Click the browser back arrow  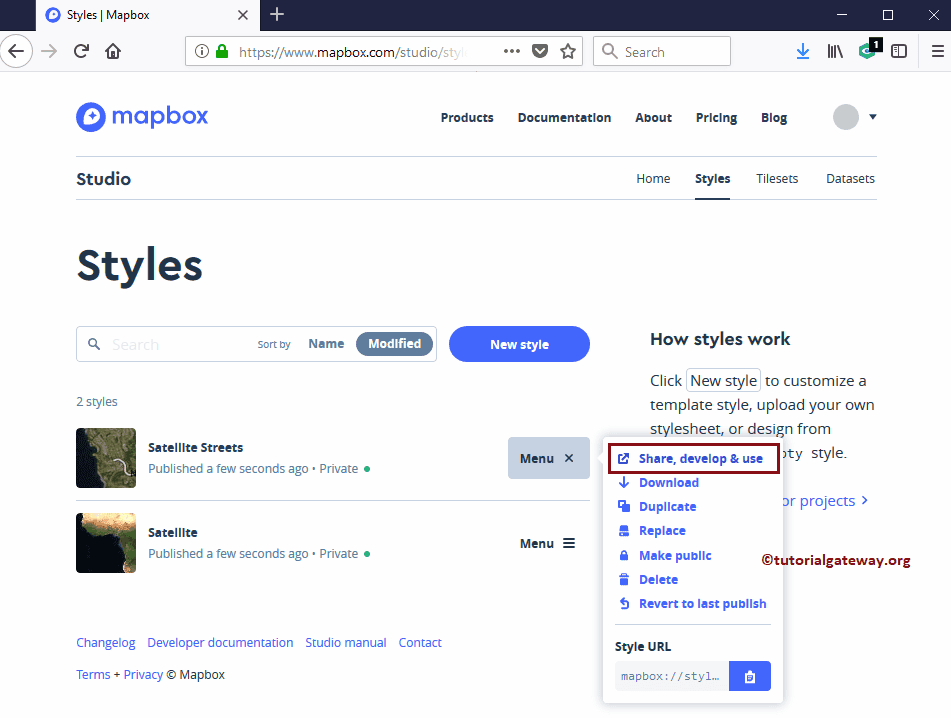pyautogui.click(x=16, y=52)
